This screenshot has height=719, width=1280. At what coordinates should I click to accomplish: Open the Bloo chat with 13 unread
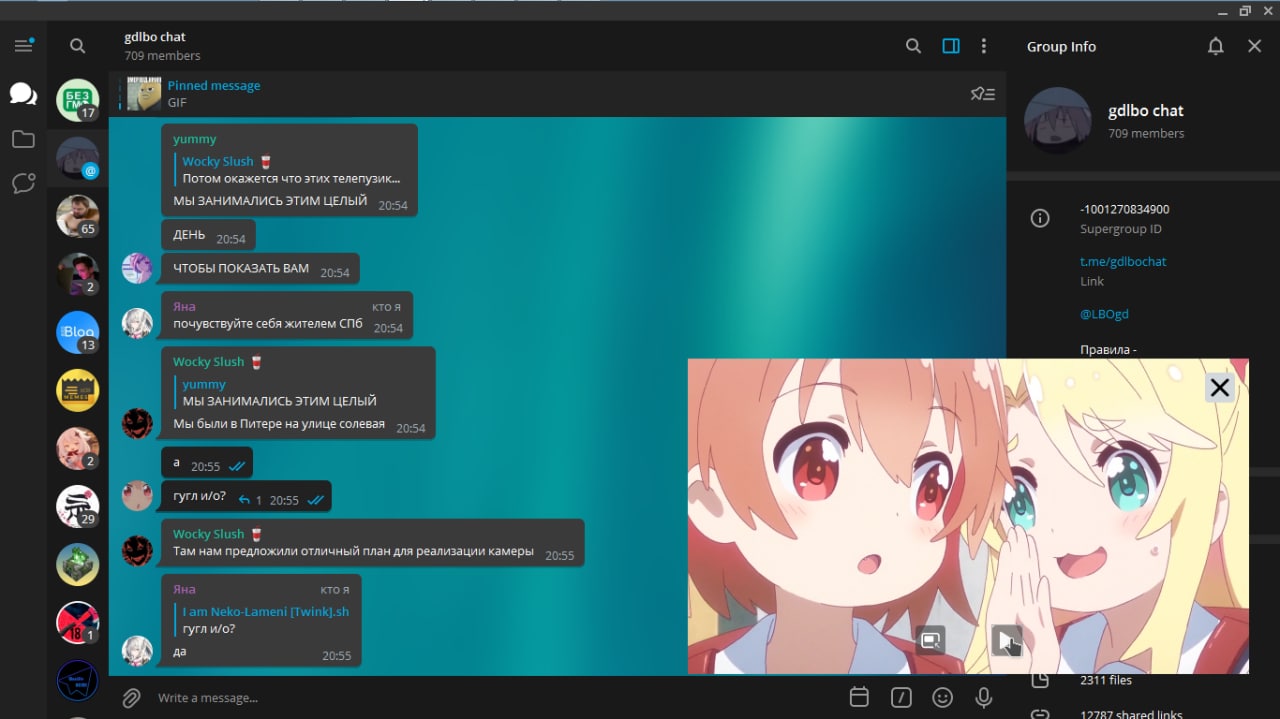coord(77,332)
